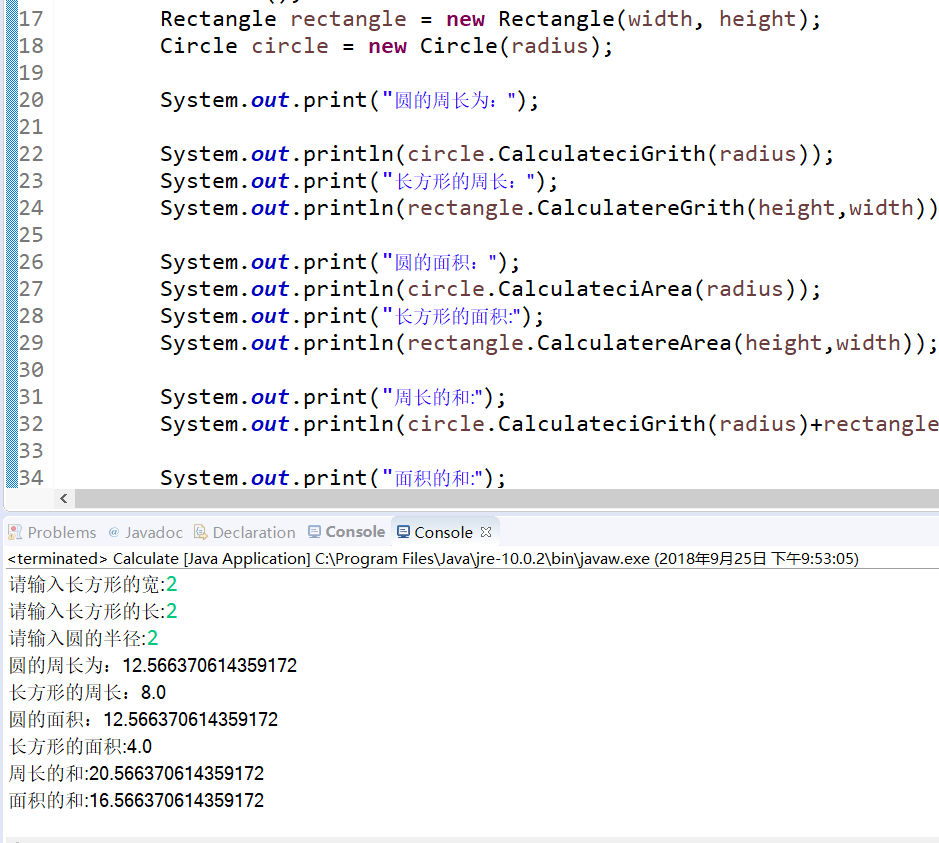Open the Problems tab
This screenshot has height=843, width=939.
[52, 532]
